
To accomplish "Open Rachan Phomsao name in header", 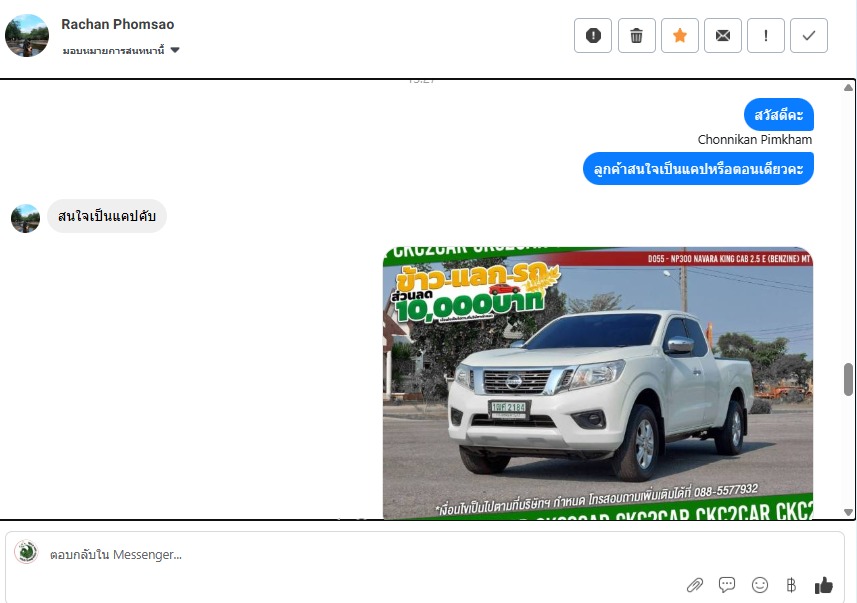I will (118, 24).
